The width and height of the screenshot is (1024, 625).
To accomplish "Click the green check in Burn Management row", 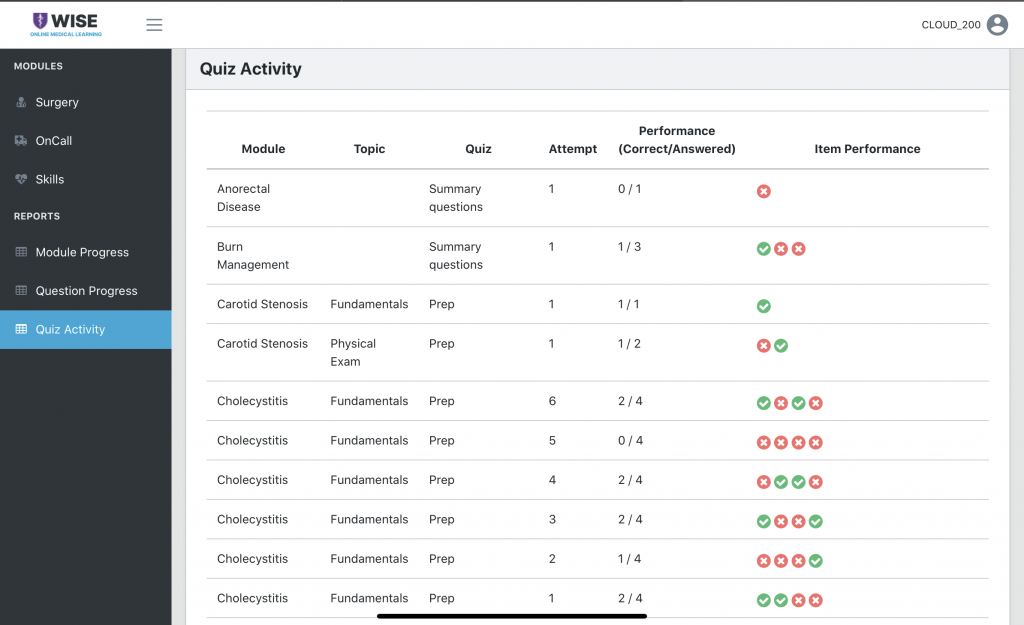I will coord(764,249).
